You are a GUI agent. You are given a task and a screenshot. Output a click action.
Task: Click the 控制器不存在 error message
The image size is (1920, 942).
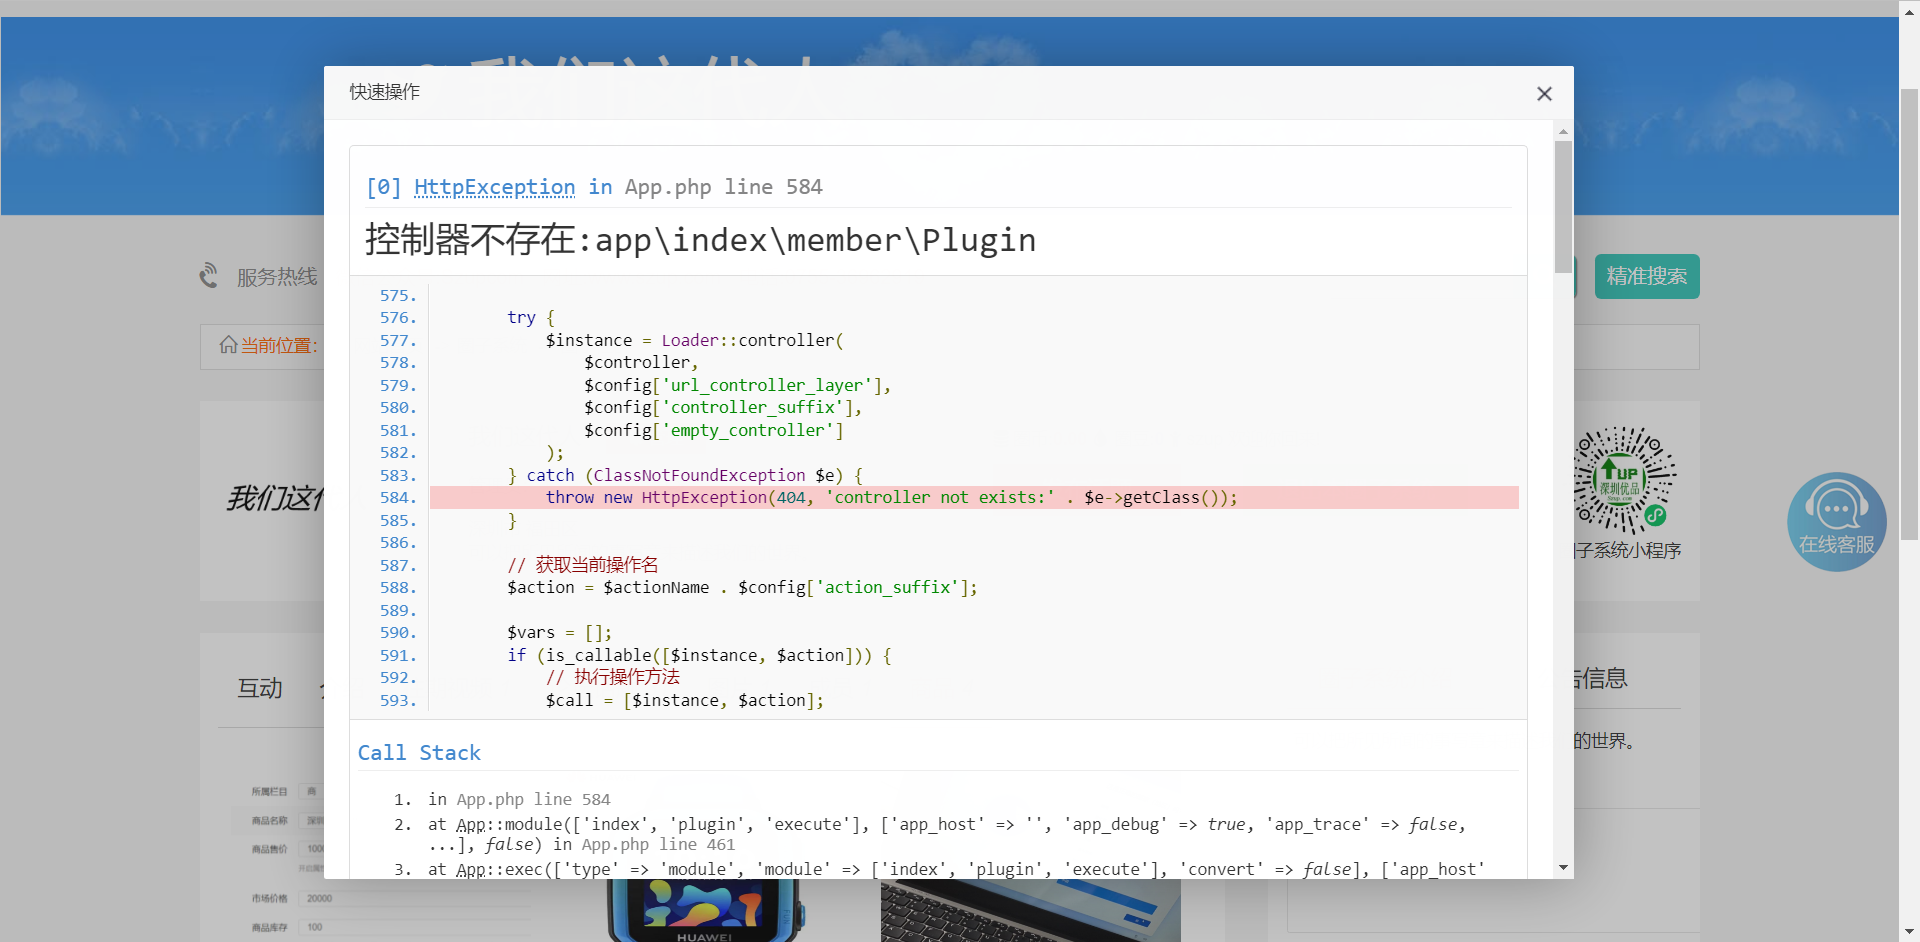(700, 240)
